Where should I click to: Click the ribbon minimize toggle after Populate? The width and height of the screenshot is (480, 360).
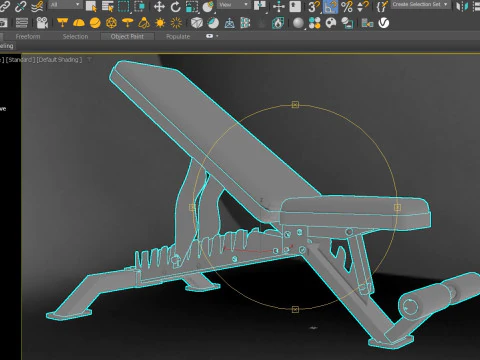(x=209, y=36)
